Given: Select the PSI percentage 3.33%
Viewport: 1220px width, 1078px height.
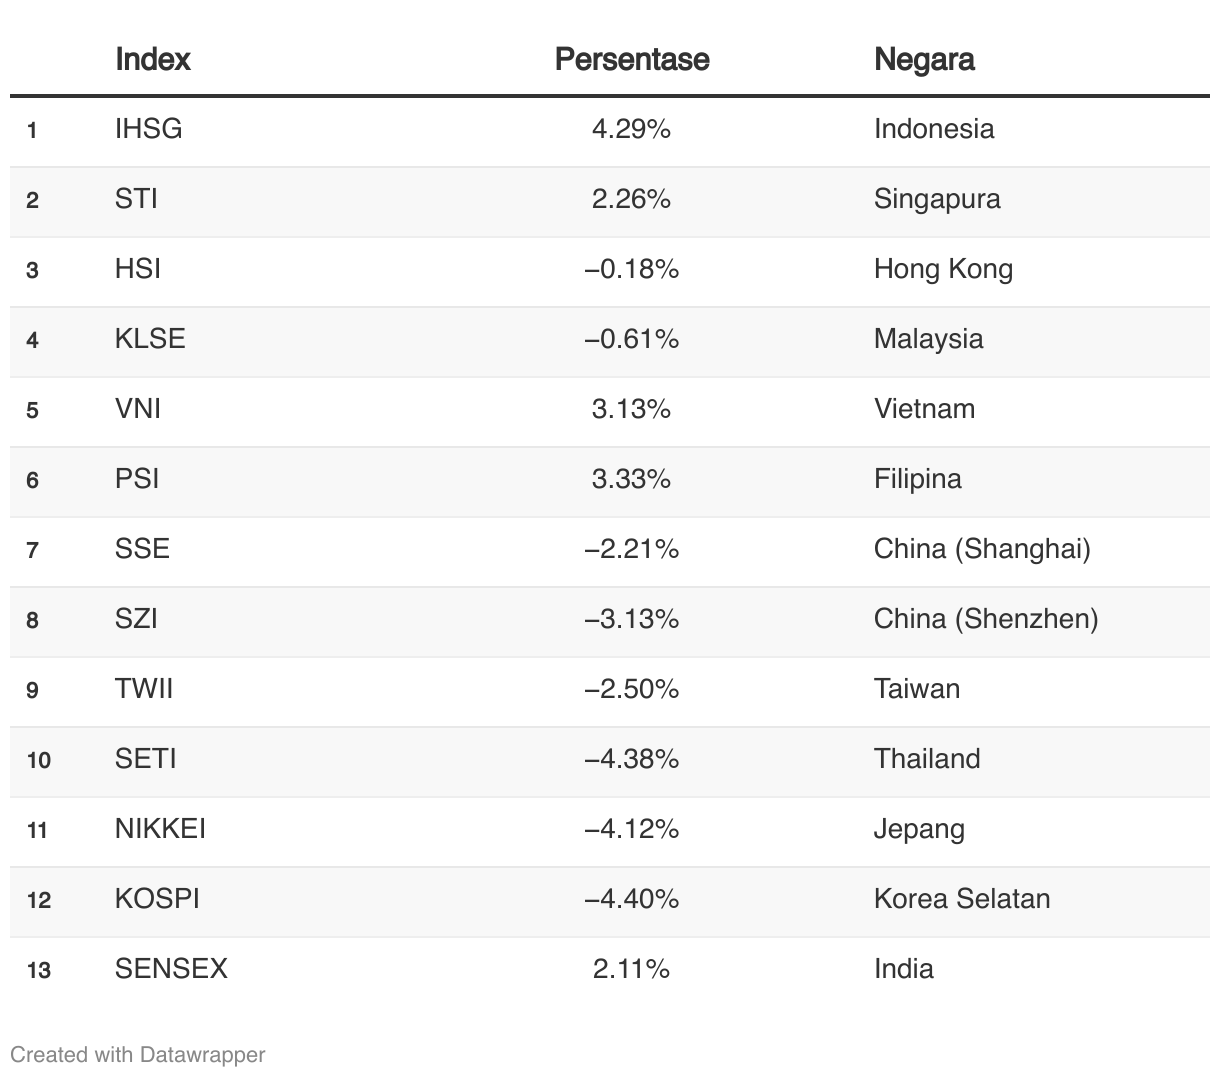Looking at the screenshot, I should pyautogui.click(x=632, y=479).
